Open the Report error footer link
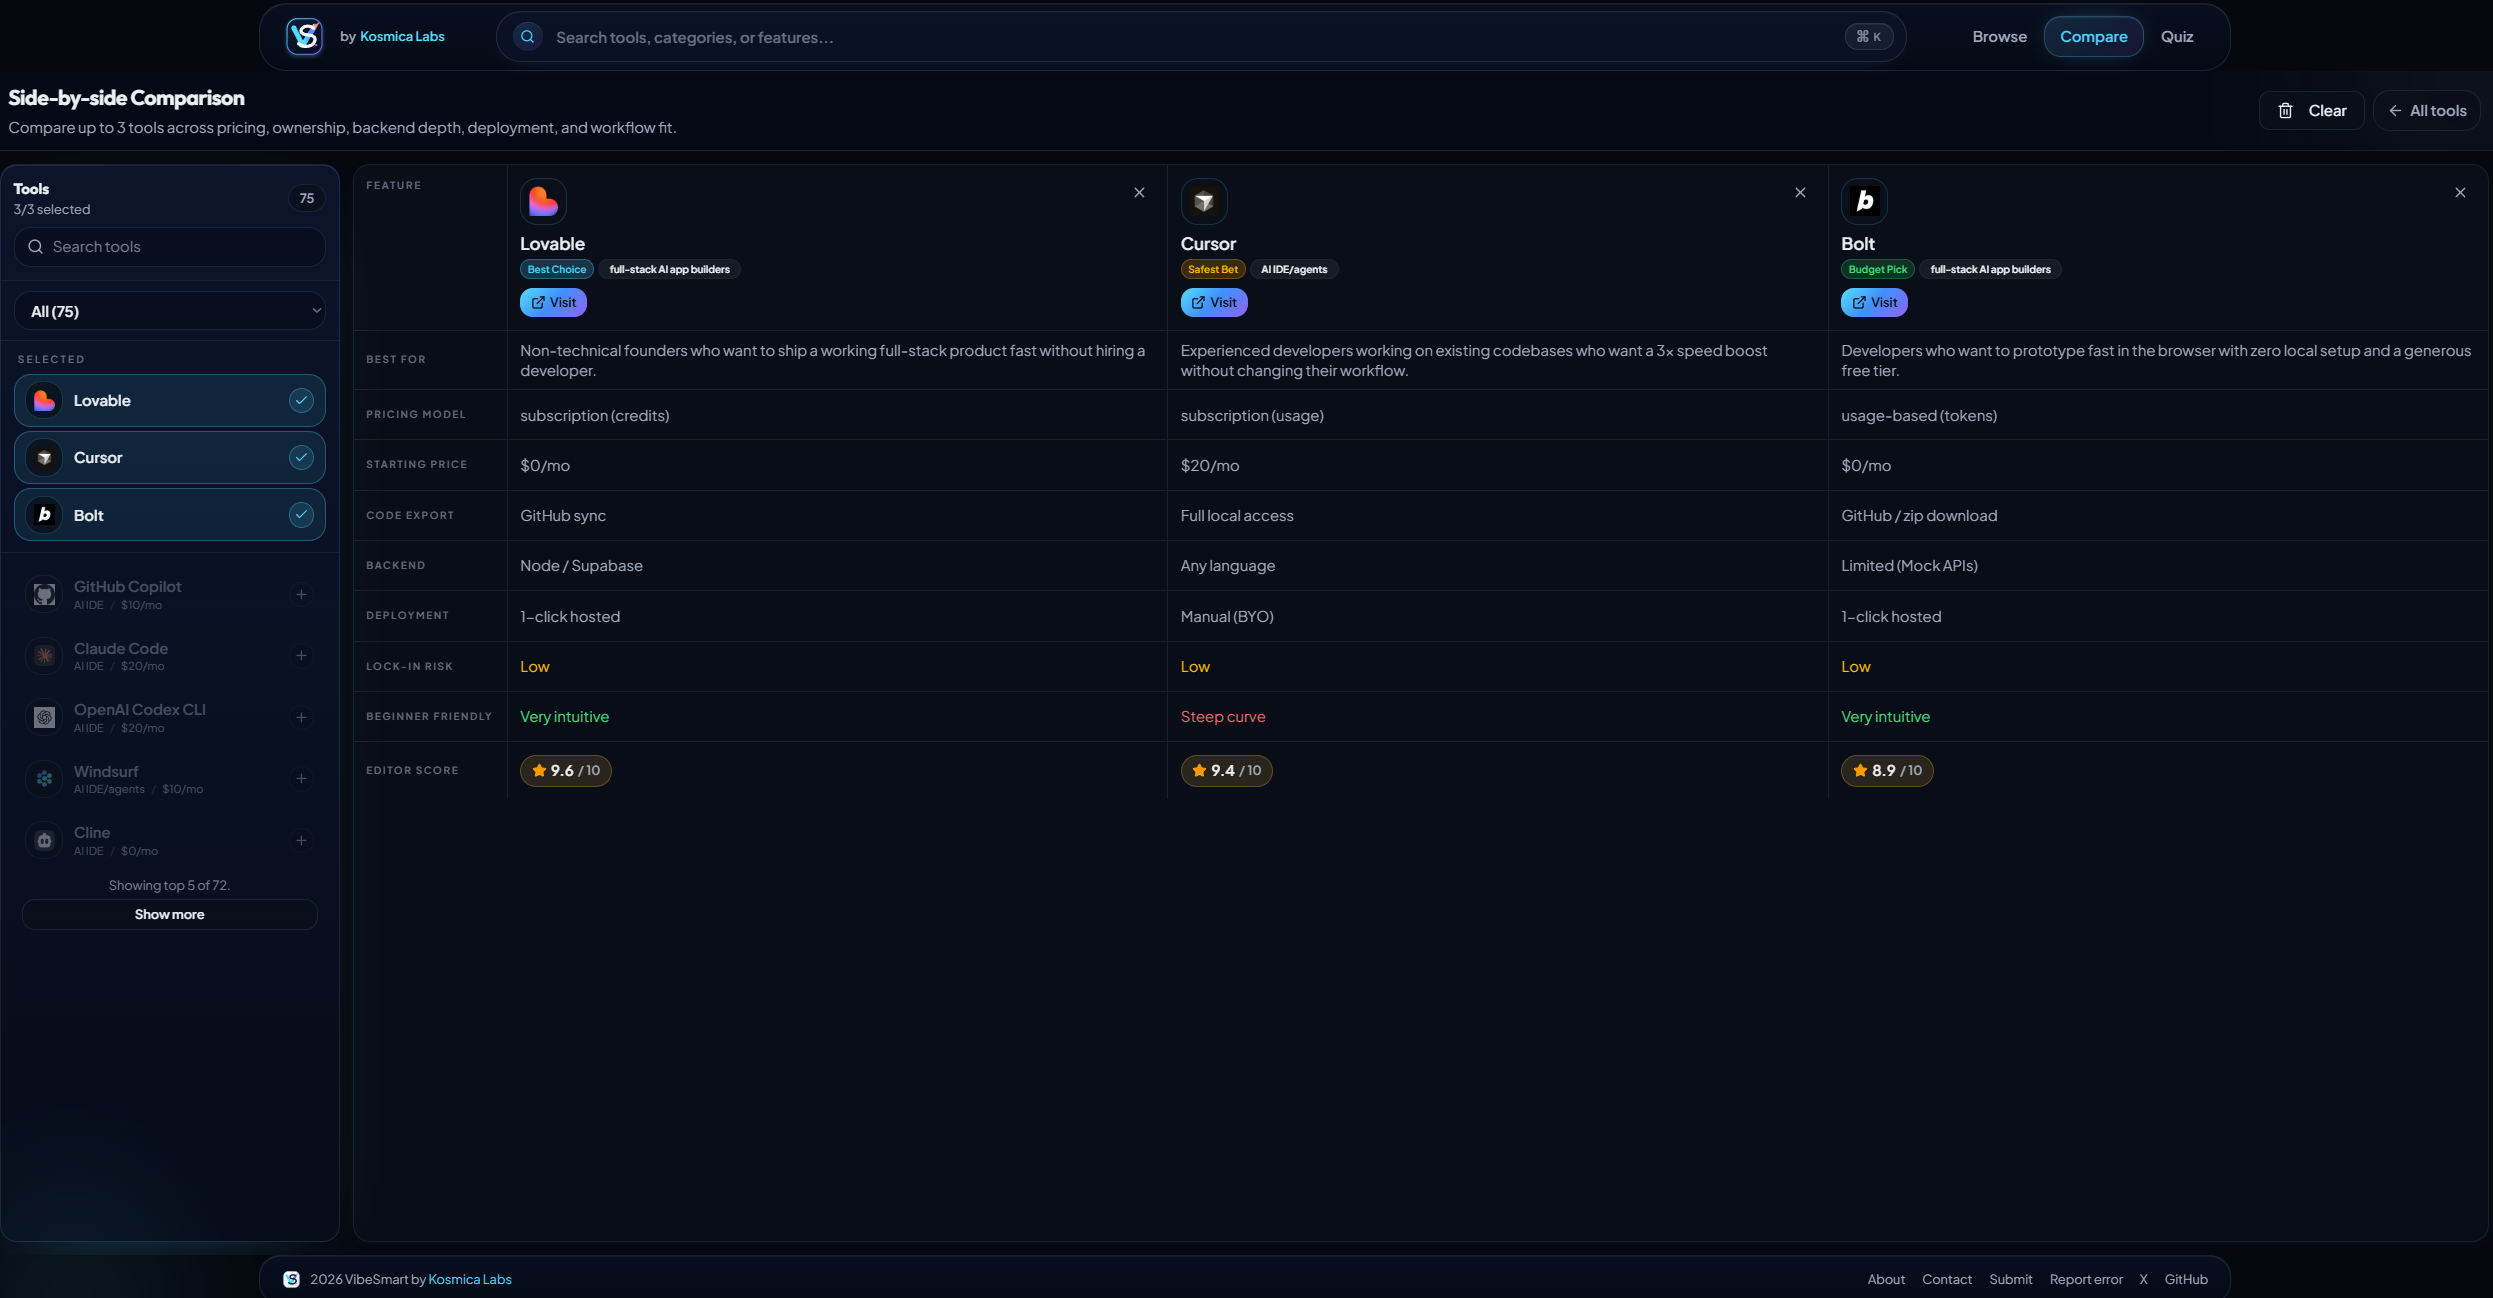This screenshot has height=1298, width=2493. click(x=2086, y=1279)
